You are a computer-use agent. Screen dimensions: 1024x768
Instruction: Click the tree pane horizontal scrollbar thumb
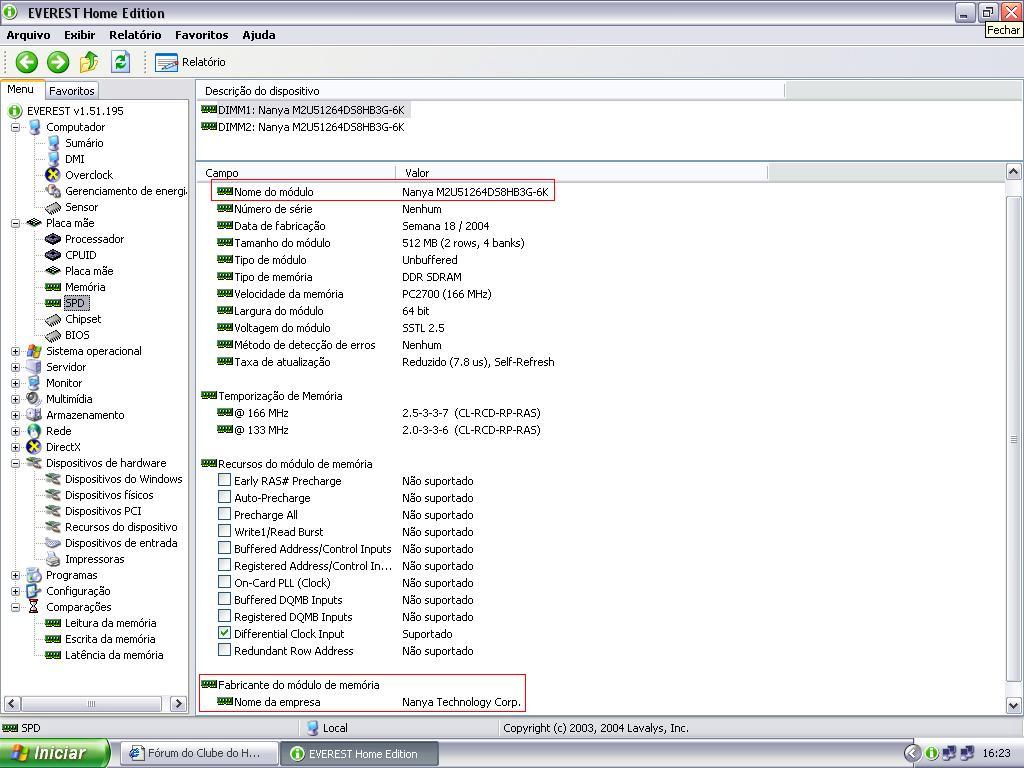(x=91, y=703)
